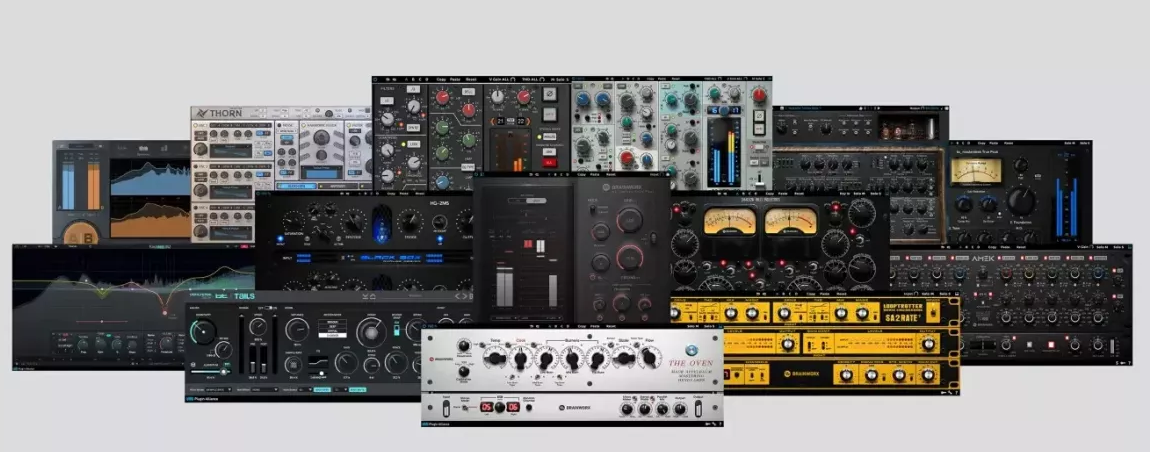This screenshot has width=1150, height=452.
Task: Click the SA2RATE label on the Looptrotter unit
Action: coord(903,318)
